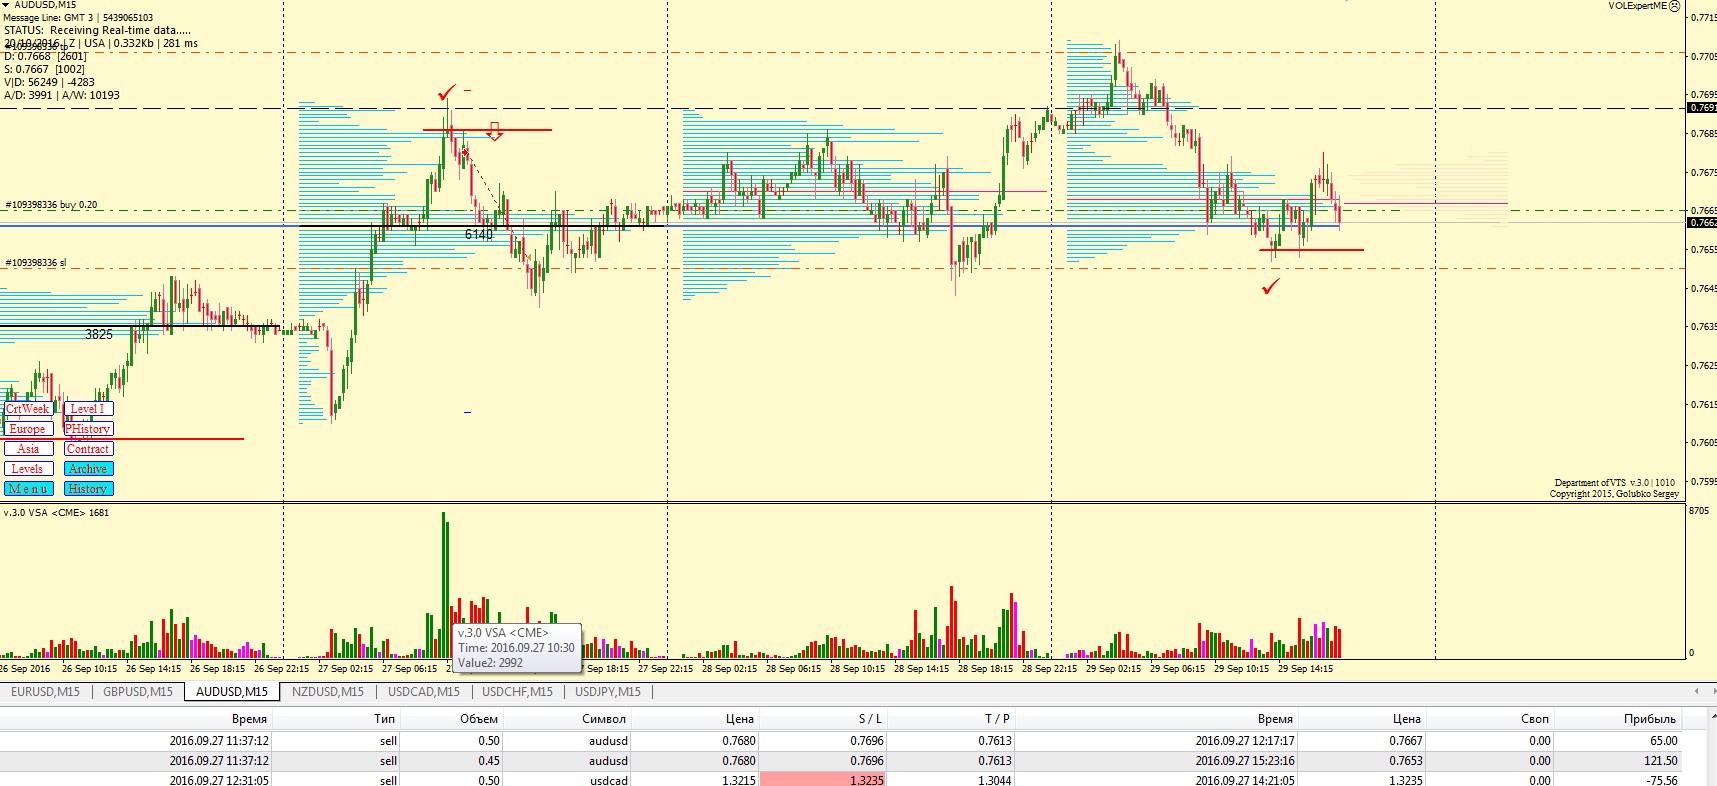Select the red down arrow on chart
The width and height of the screenshot is (1717, 786).
pos(494,131)
